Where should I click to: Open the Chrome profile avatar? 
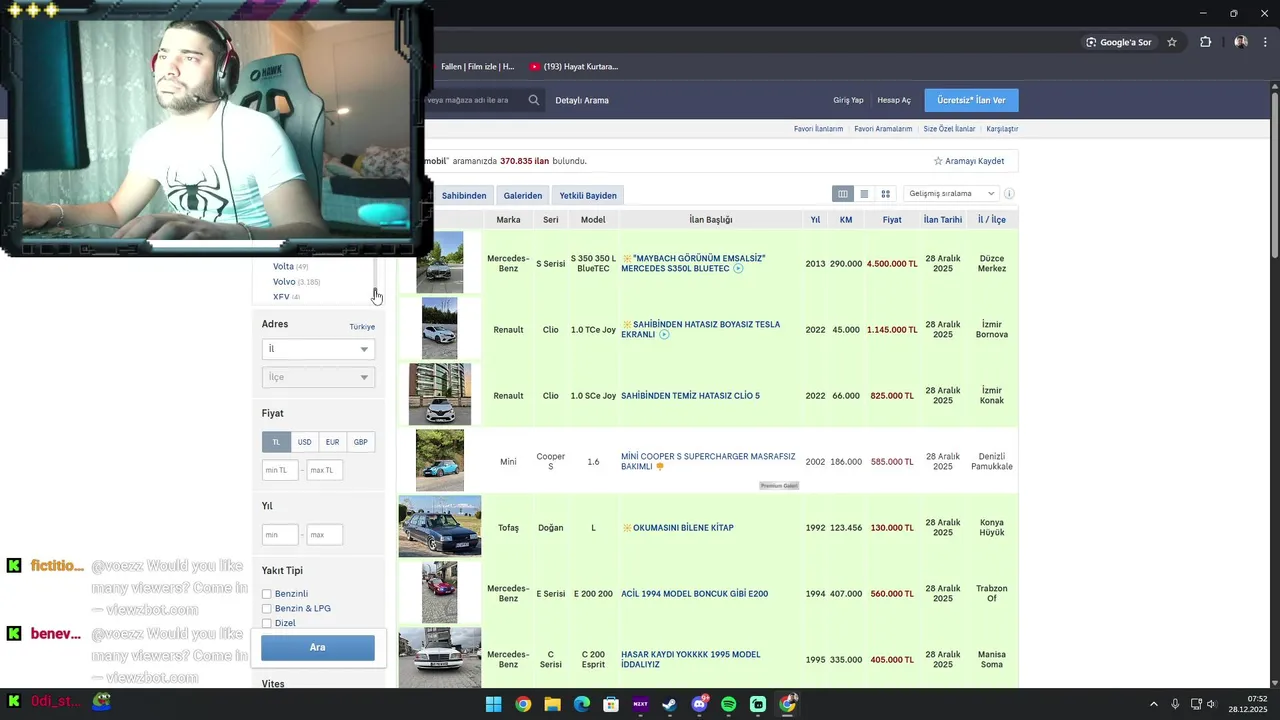click(1241, 42)
